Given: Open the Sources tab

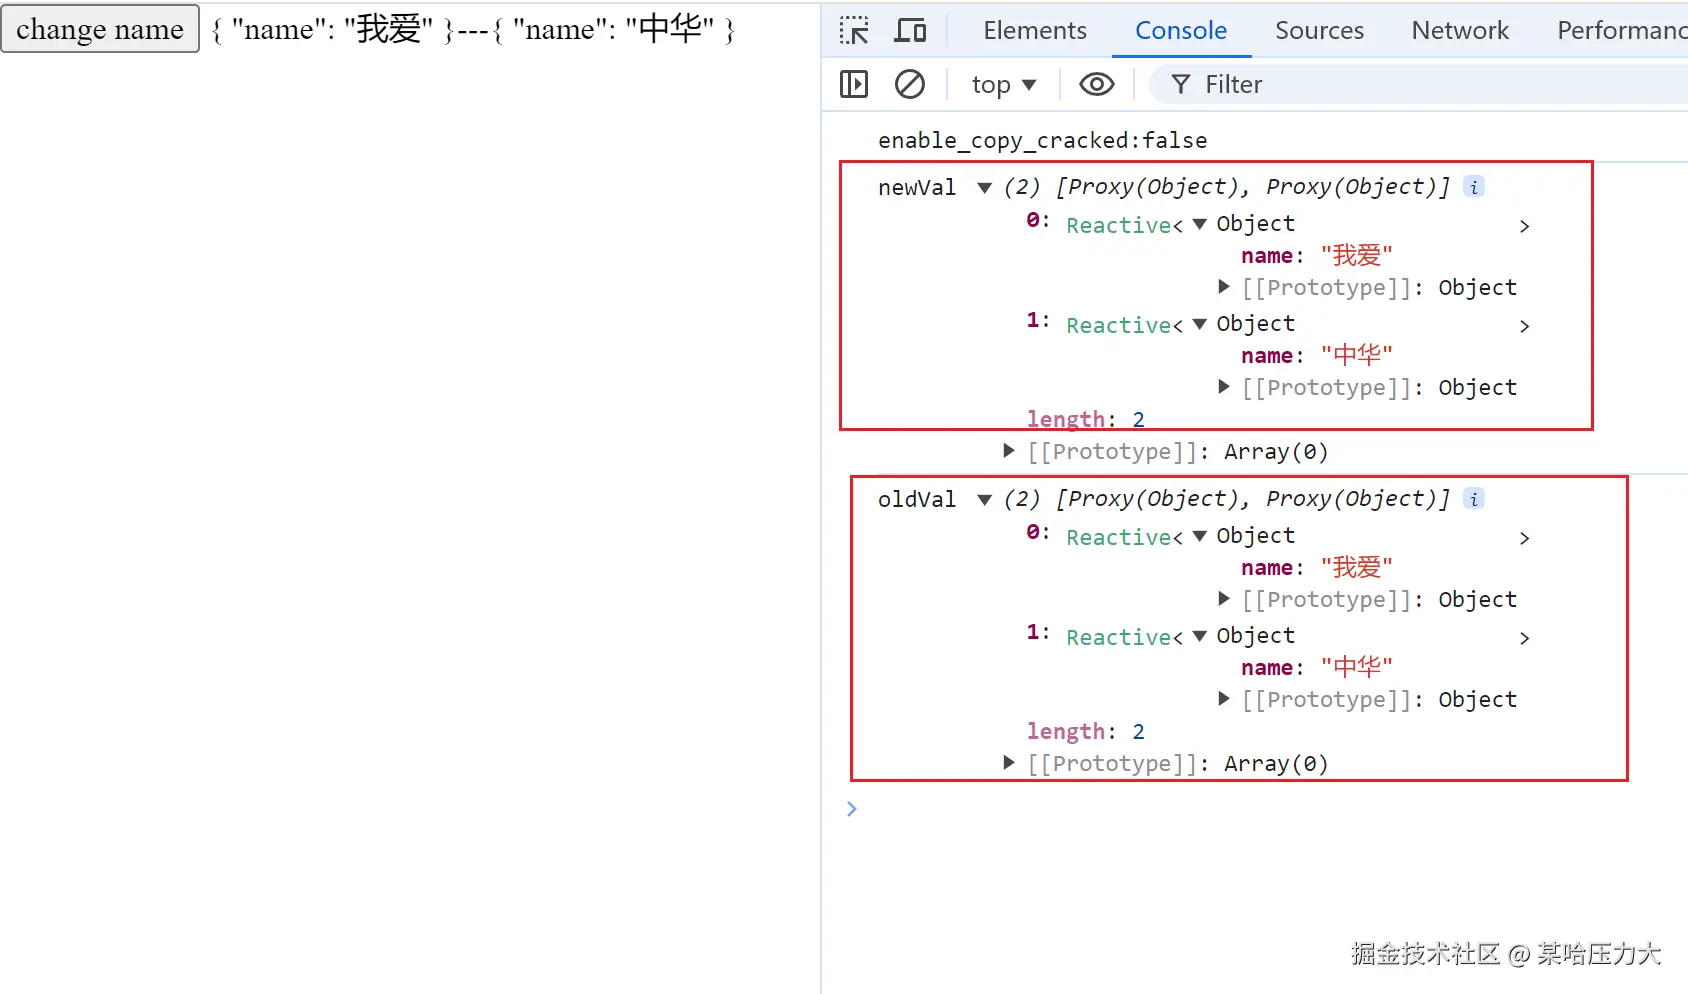Looking at the screenshot, I should coord(1319,31).
